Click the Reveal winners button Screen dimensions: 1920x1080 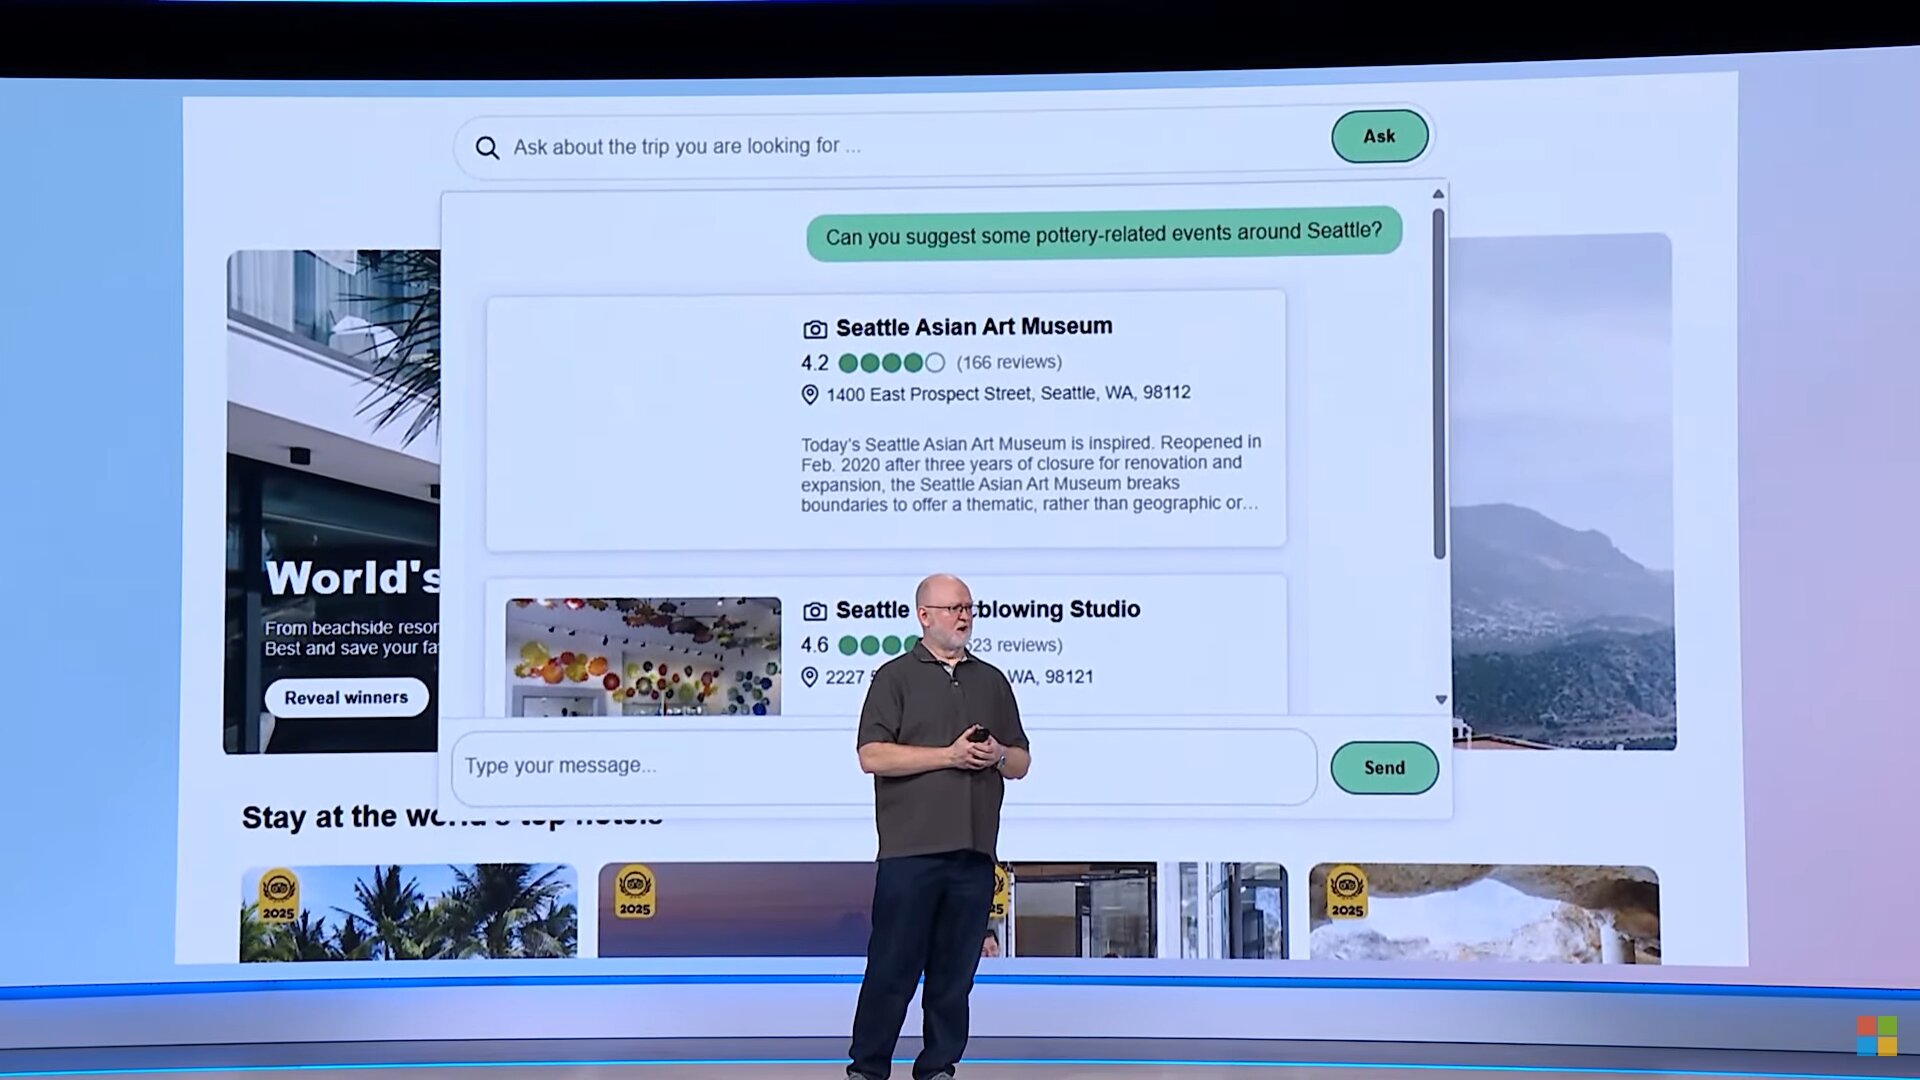346,698
